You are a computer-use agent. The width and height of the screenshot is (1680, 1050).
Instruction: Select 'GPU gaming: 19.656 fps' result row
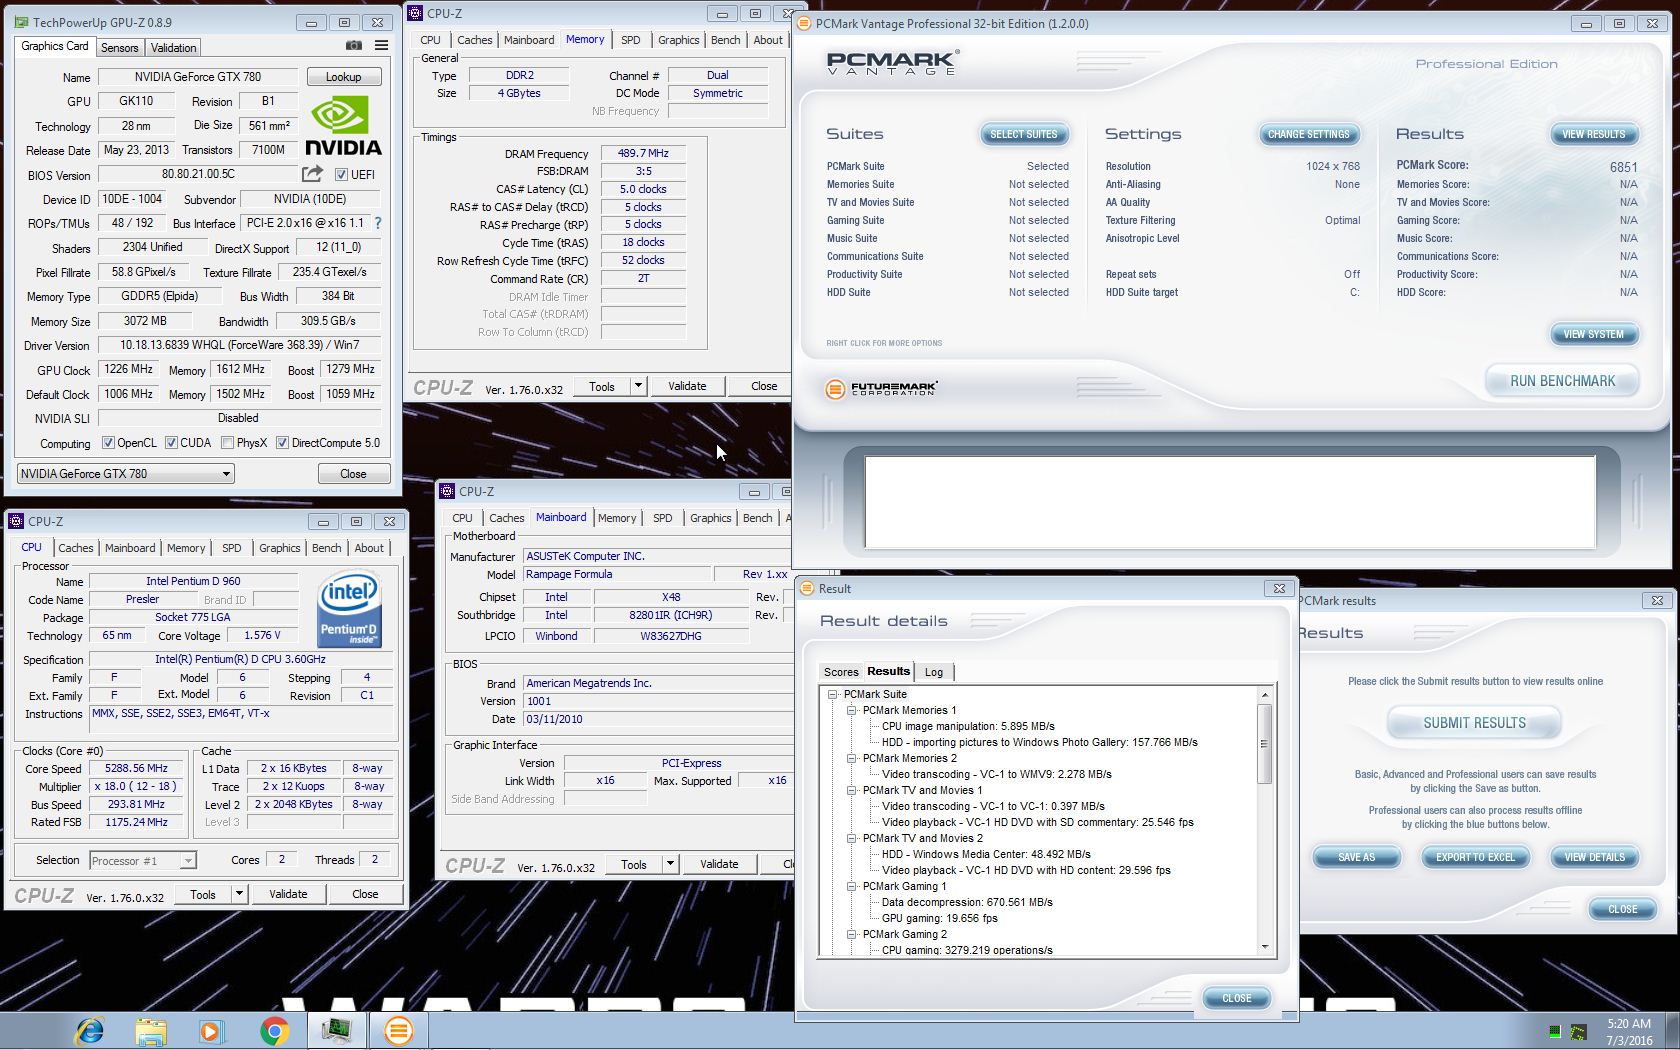click(939, 918)
